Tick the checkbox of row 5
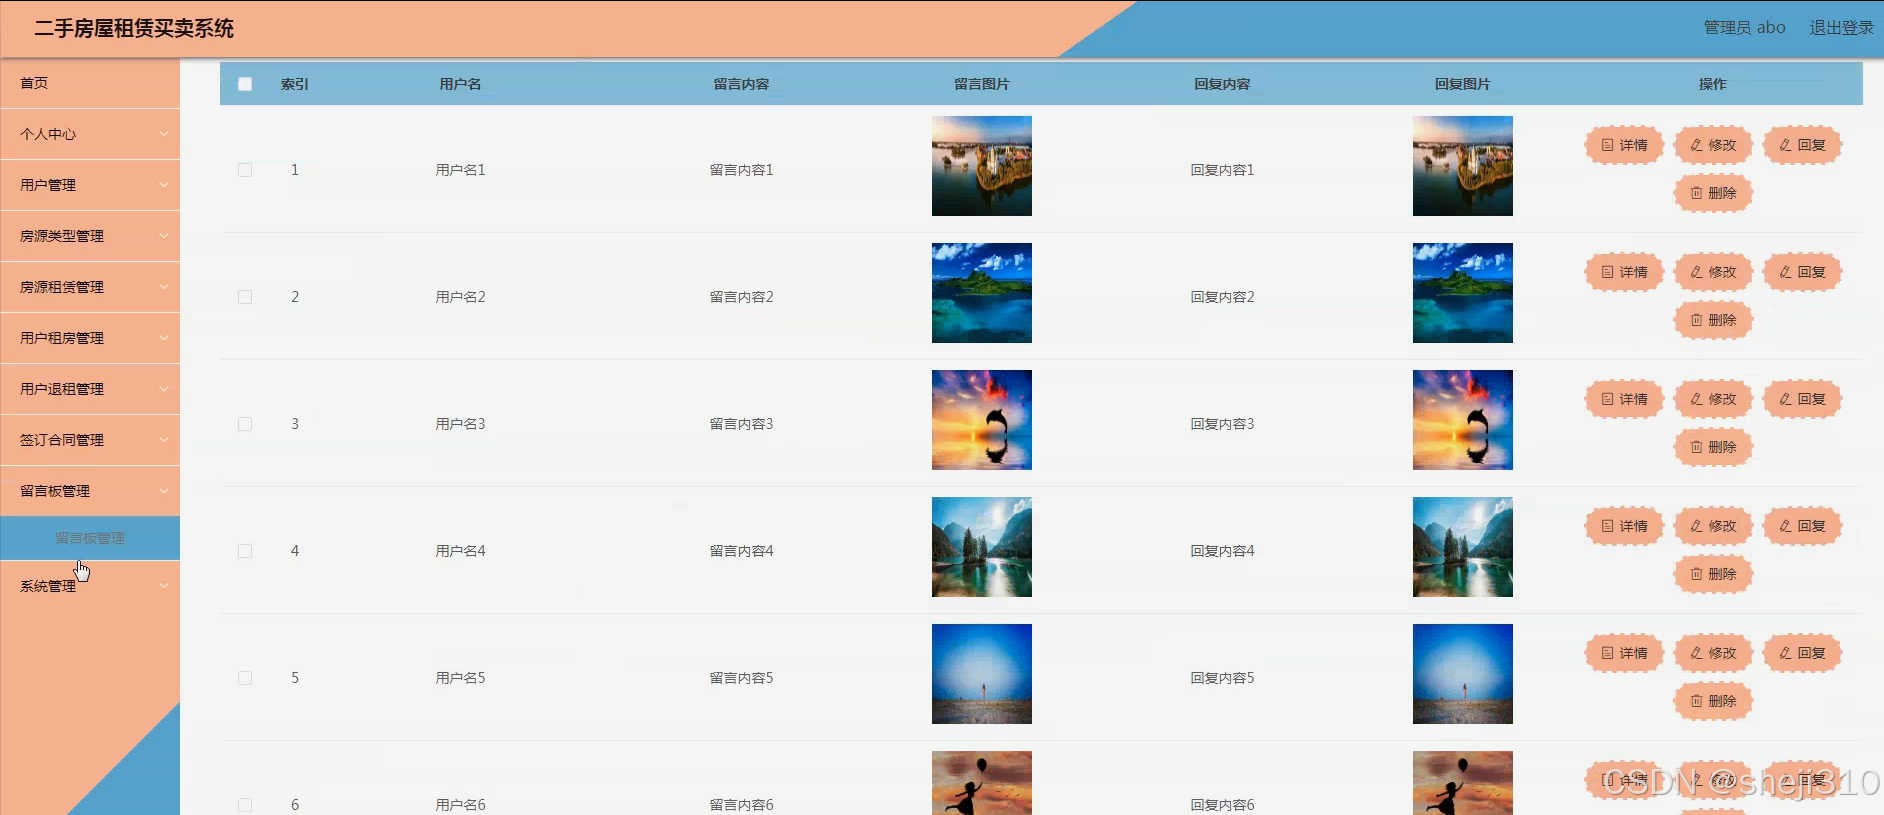Screen dimensions: 1884x815 point(245,678)
